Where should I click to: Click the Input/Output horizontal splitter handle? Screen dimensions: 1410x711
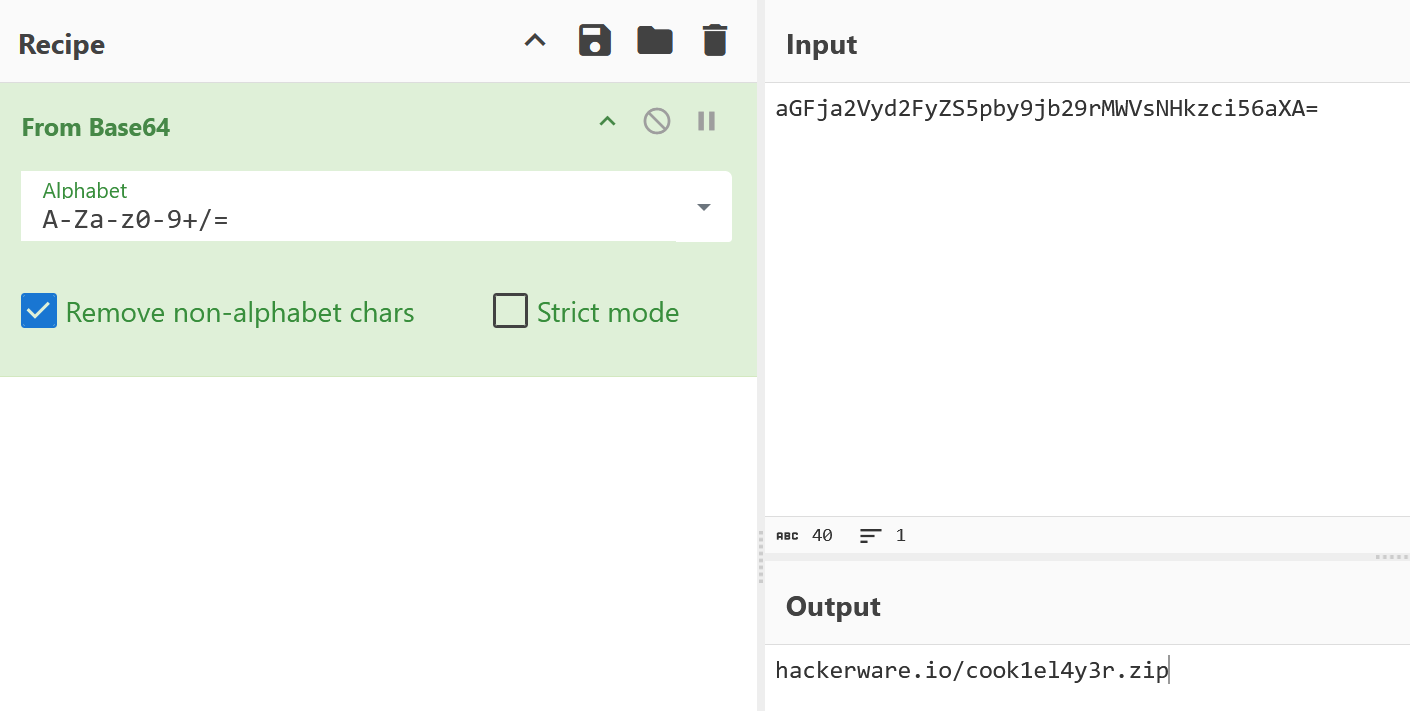(x=1392, y=556)
